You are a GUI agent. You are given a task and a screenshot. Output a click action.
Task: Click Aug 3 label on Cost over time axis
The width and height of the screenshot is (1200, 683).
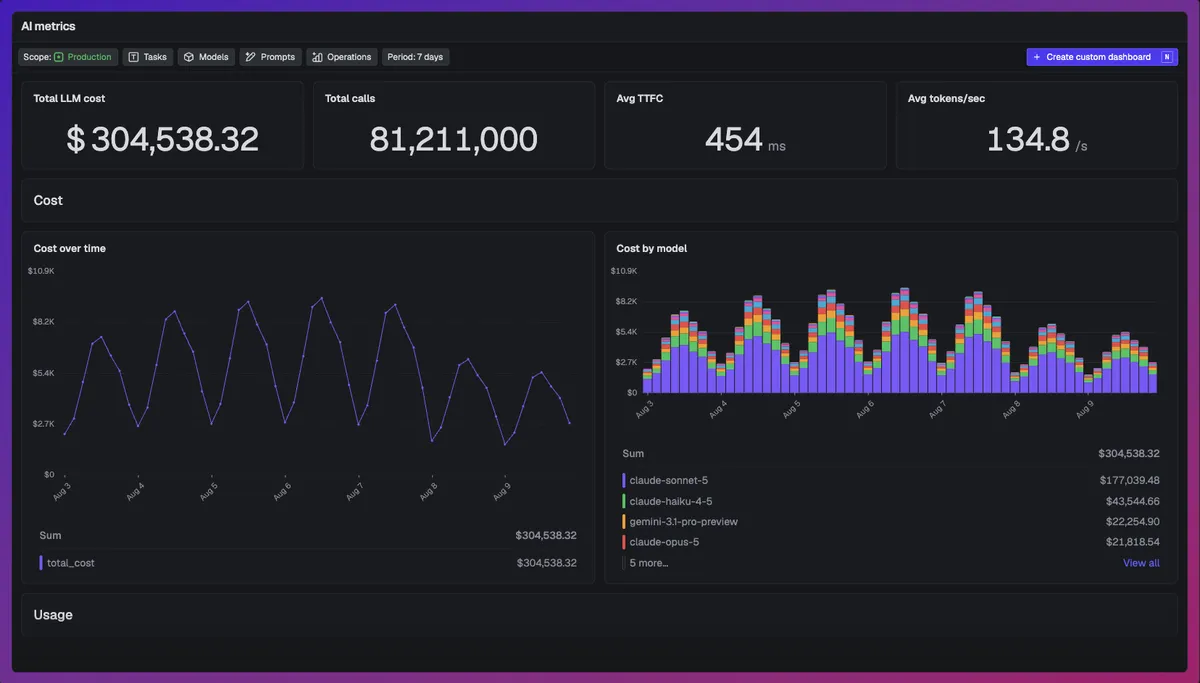(x=62, y=492)
